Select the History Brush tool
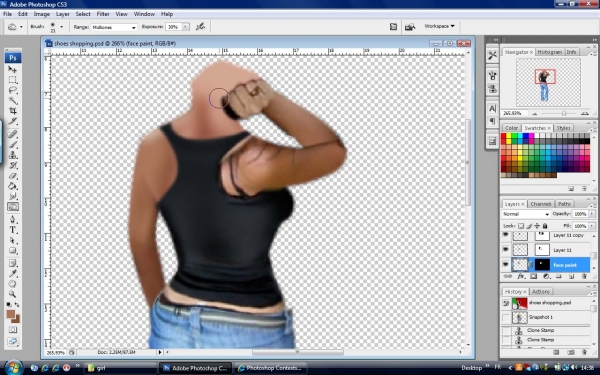This screenshot has width=600, height=375. click(13, 165)
